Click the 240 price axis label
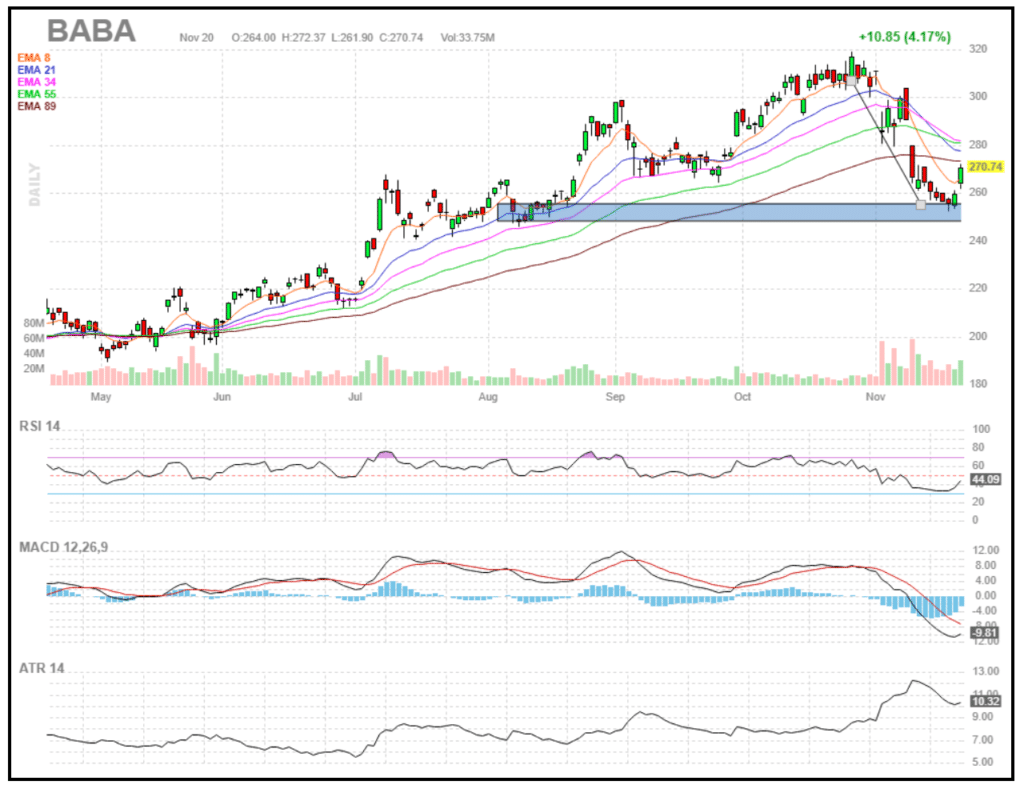This screenshot has width=1024, height=789. [x=978, y=240]
